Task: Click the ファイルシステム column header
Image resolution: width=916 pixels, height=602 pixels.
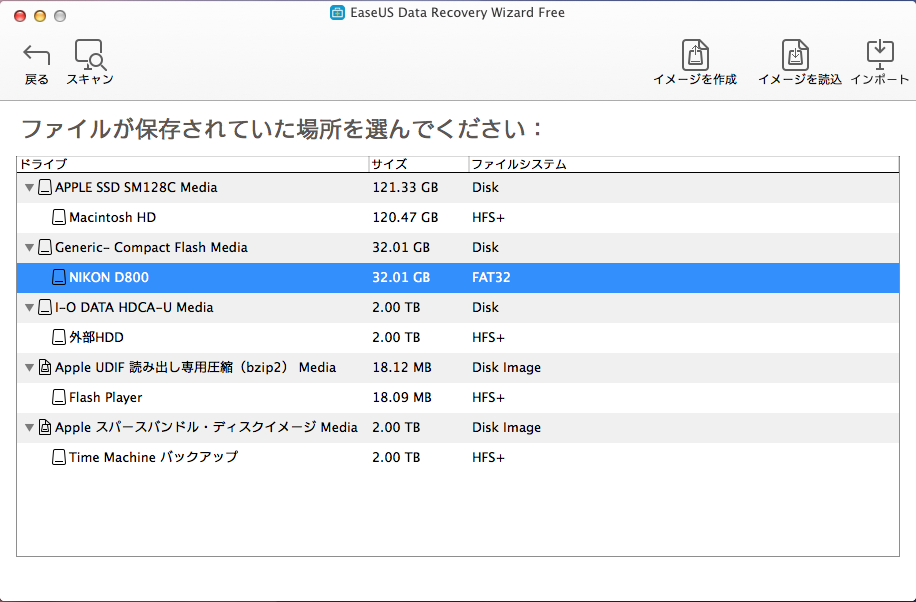Action: pyautogui.click(x=510, y=164)
